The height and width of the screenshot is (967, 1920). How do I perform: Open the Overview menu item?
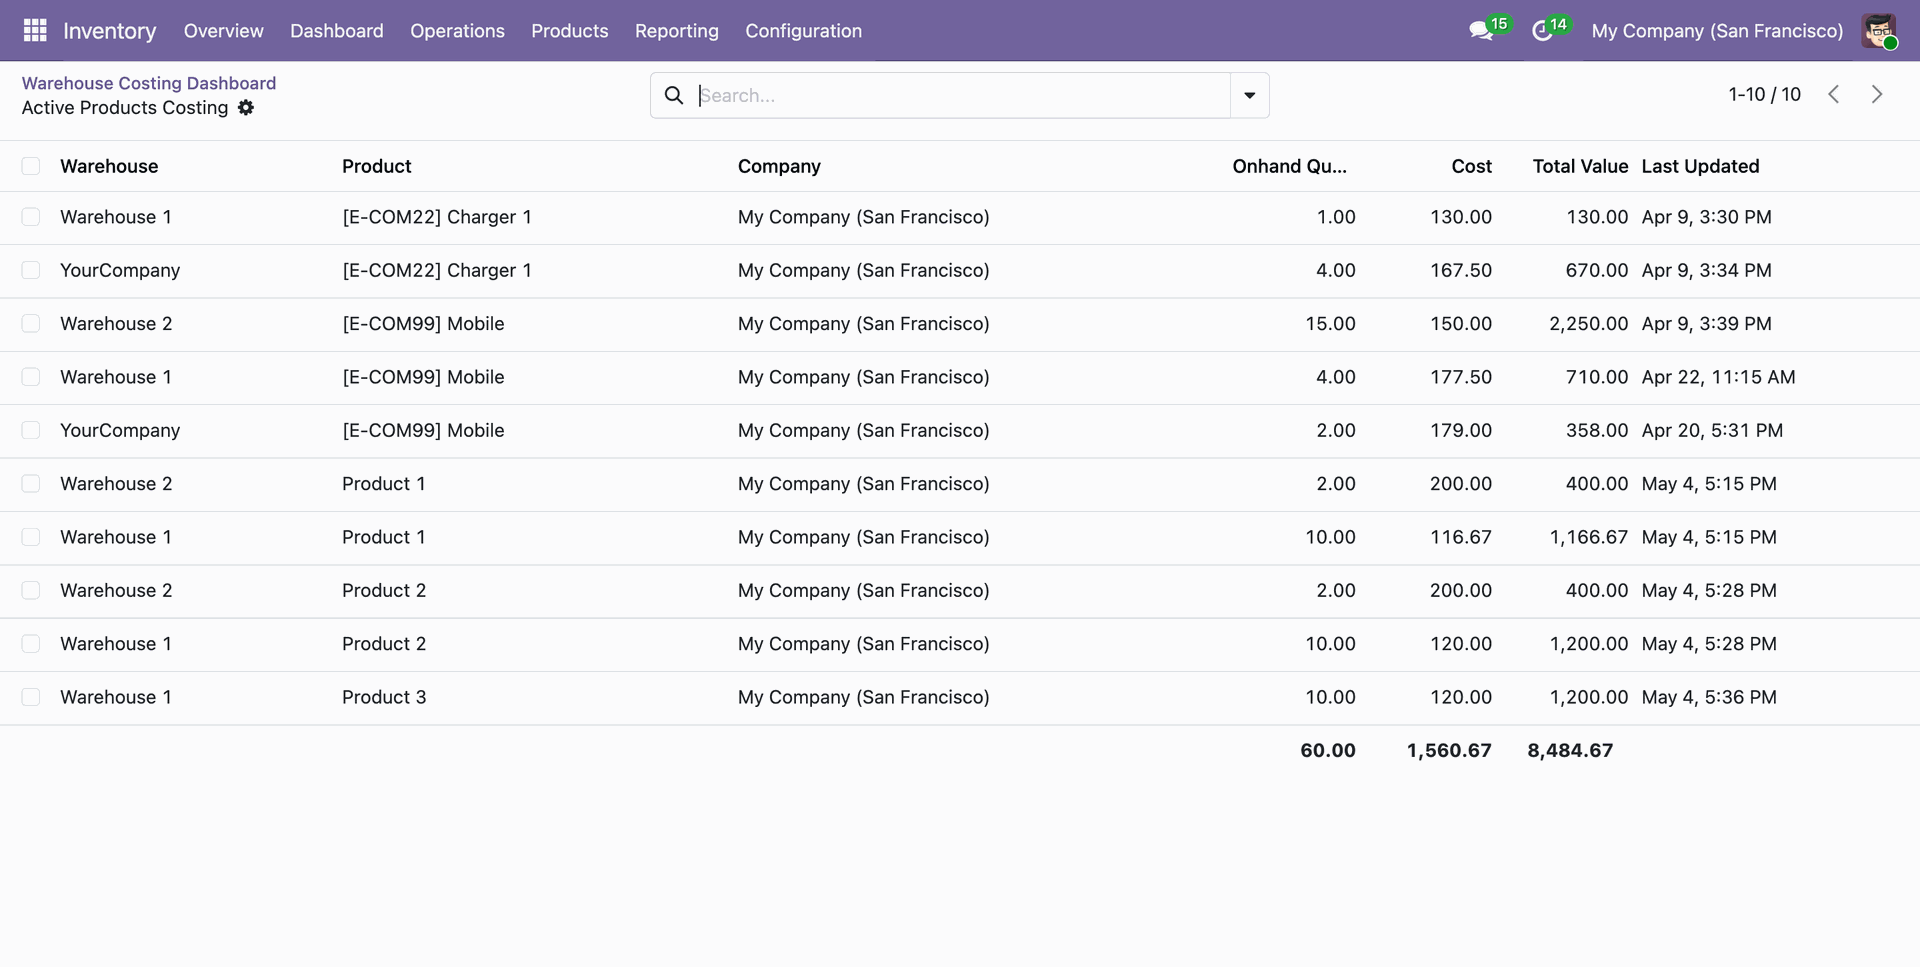click(x=223, y=31)
